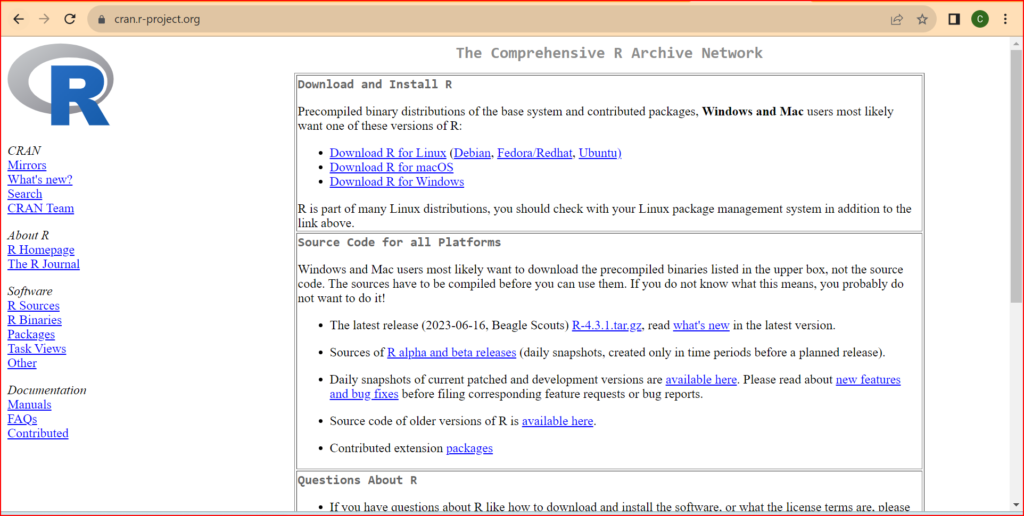The image size is (1024, 516).
Task: Open the What's new? sidebar link
Action: [40, 180]
